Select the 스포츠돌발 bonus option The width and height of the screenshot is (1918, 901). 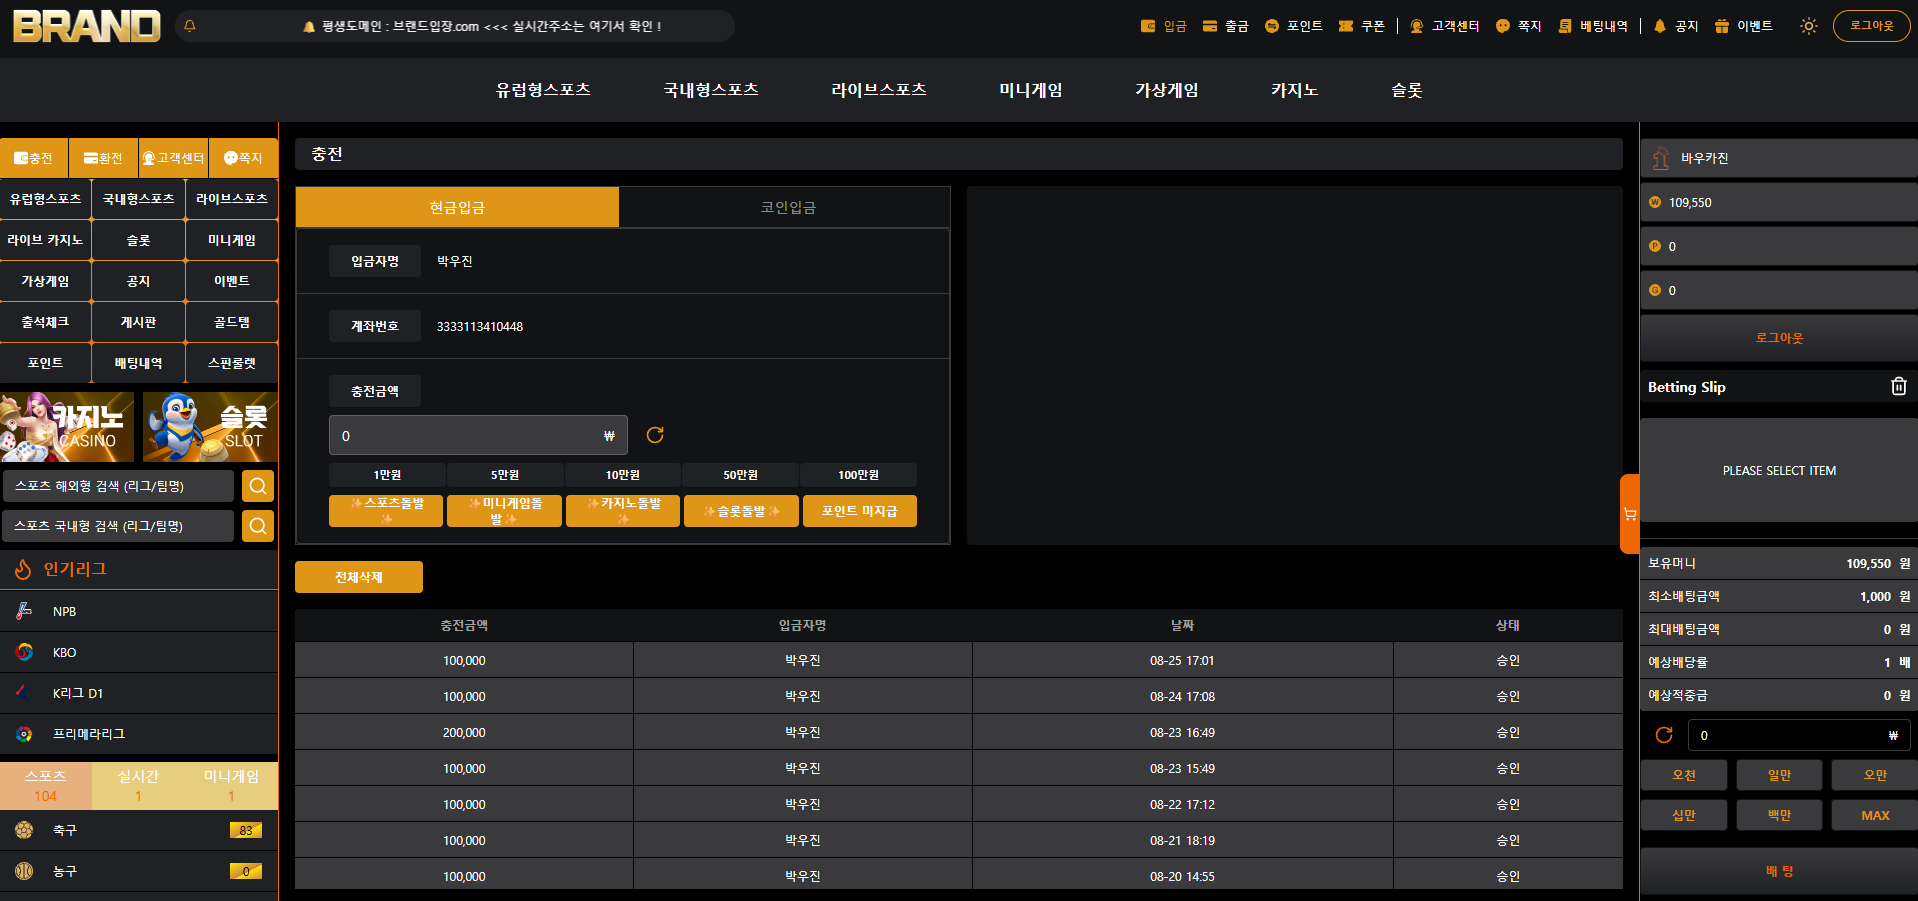[386, 511]
